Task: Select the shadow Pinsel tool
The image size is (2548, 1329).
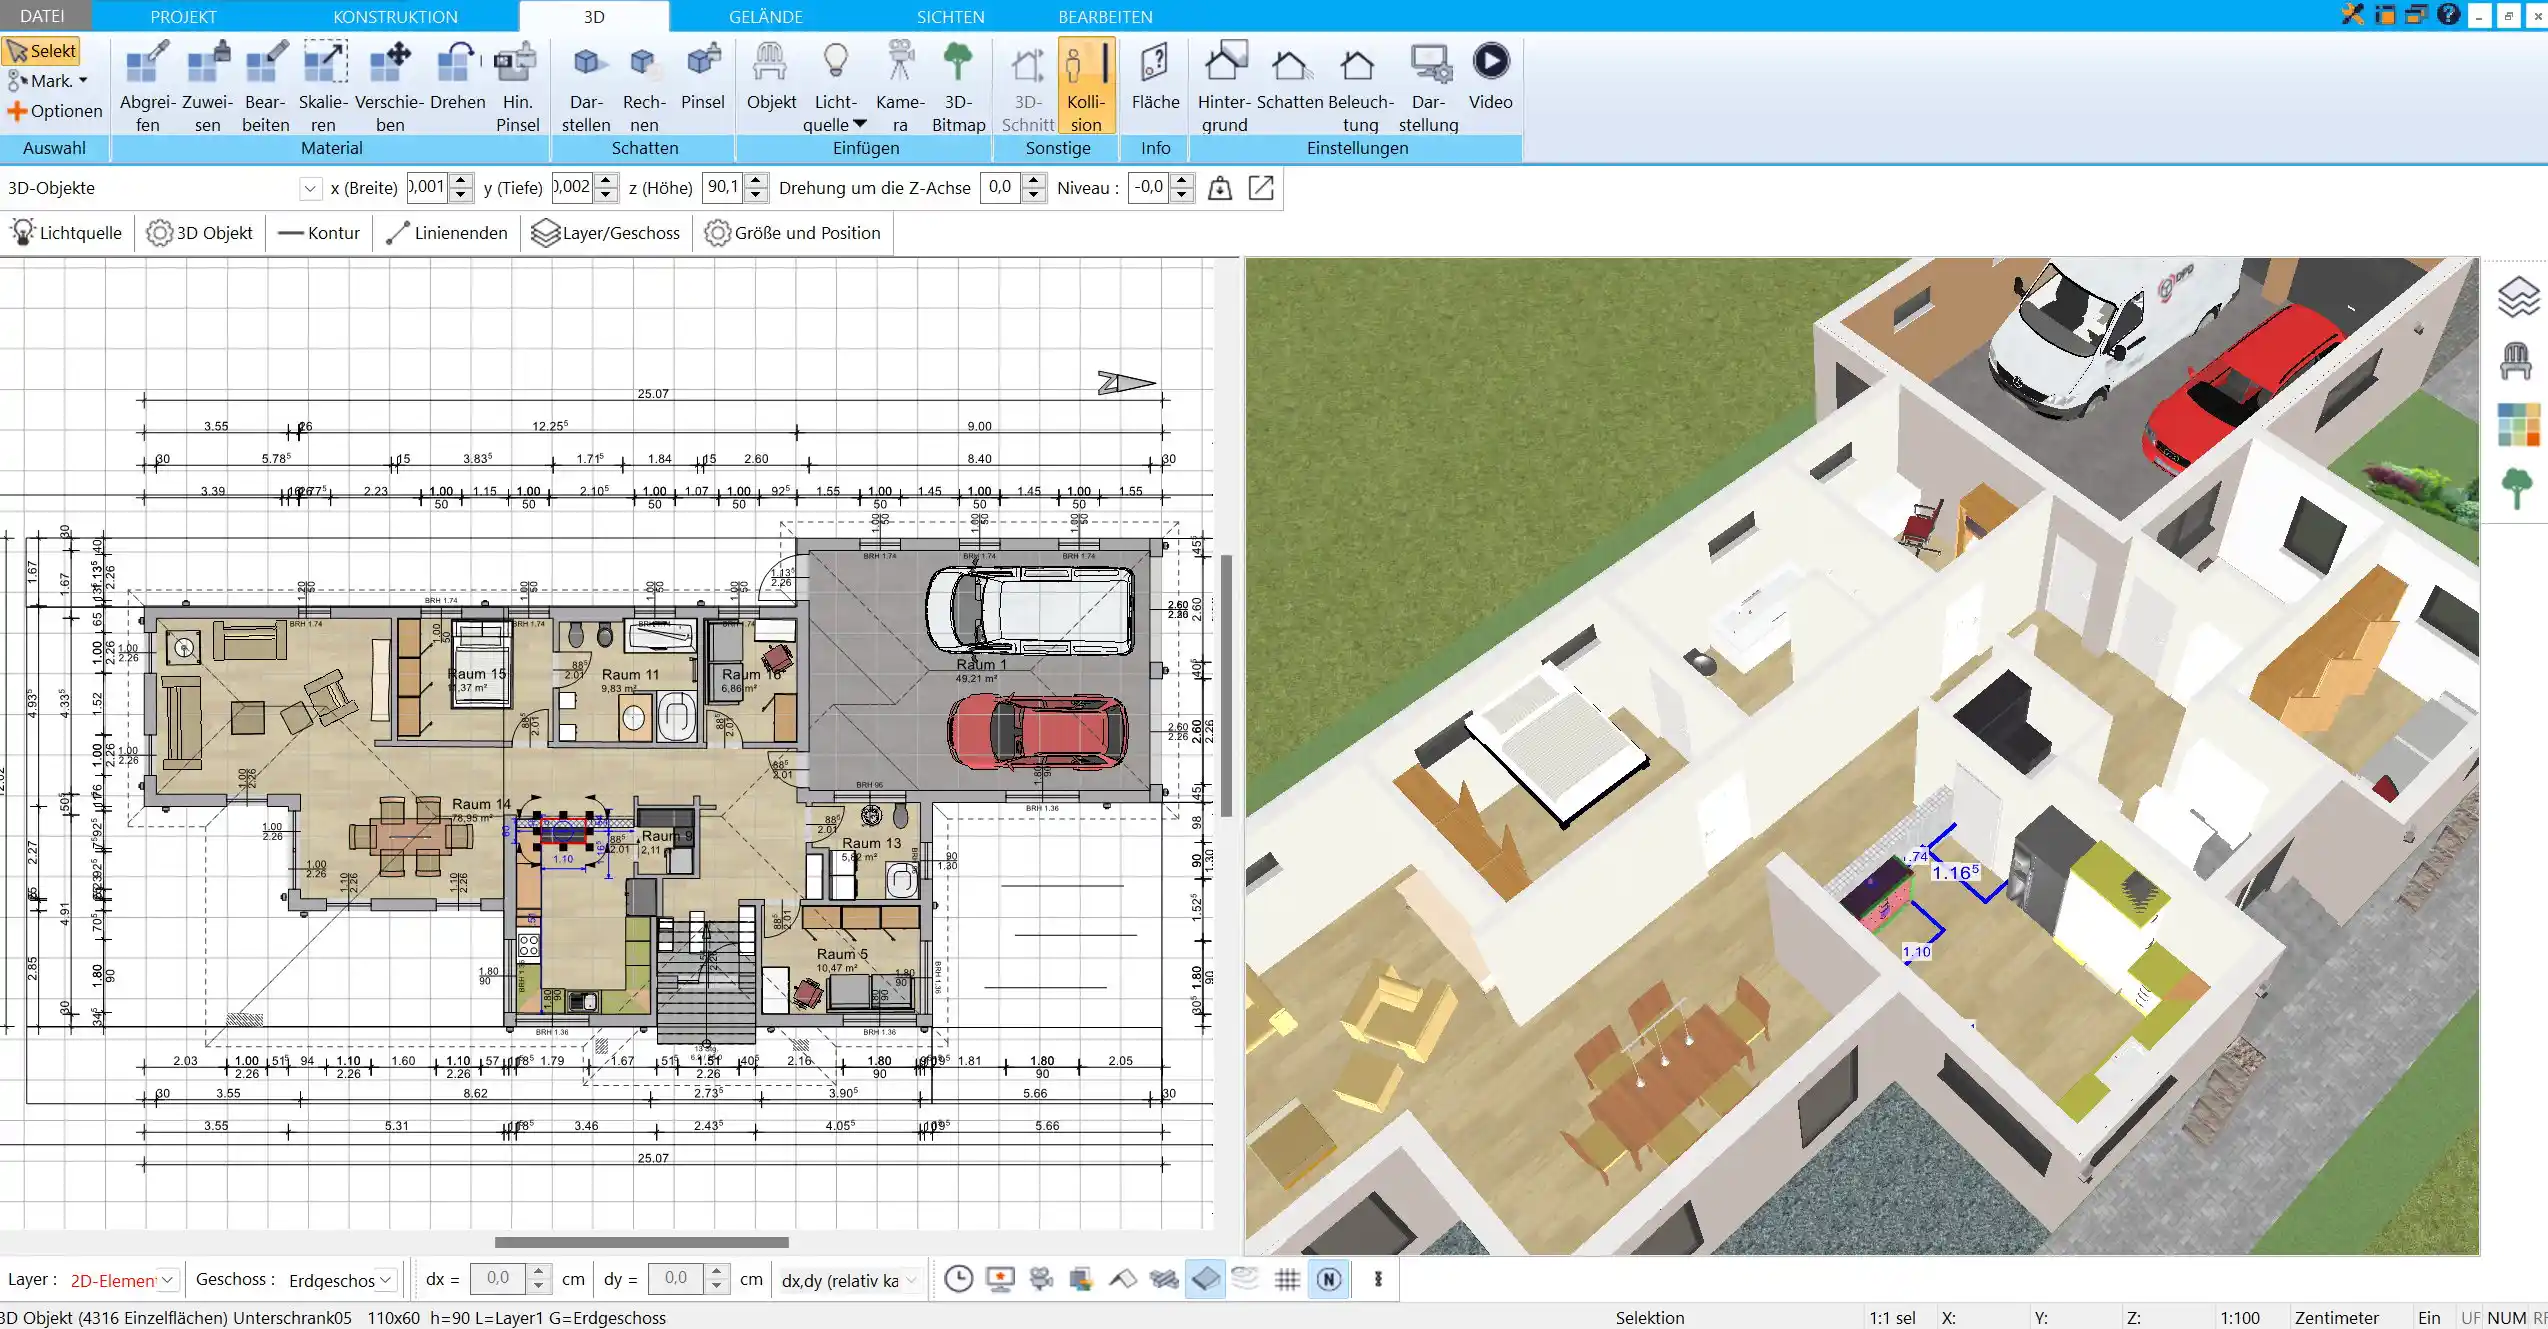Action: (703, 75)
